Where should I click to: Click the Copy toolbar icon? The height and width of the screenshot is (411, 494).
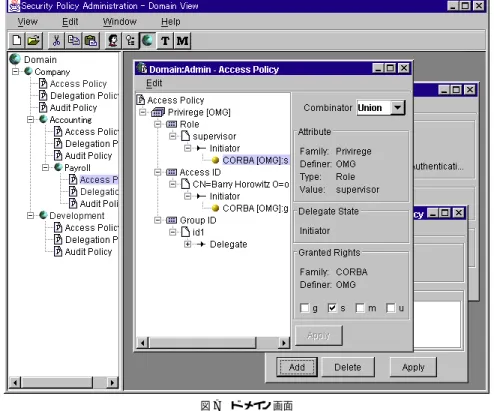[73, 41]
